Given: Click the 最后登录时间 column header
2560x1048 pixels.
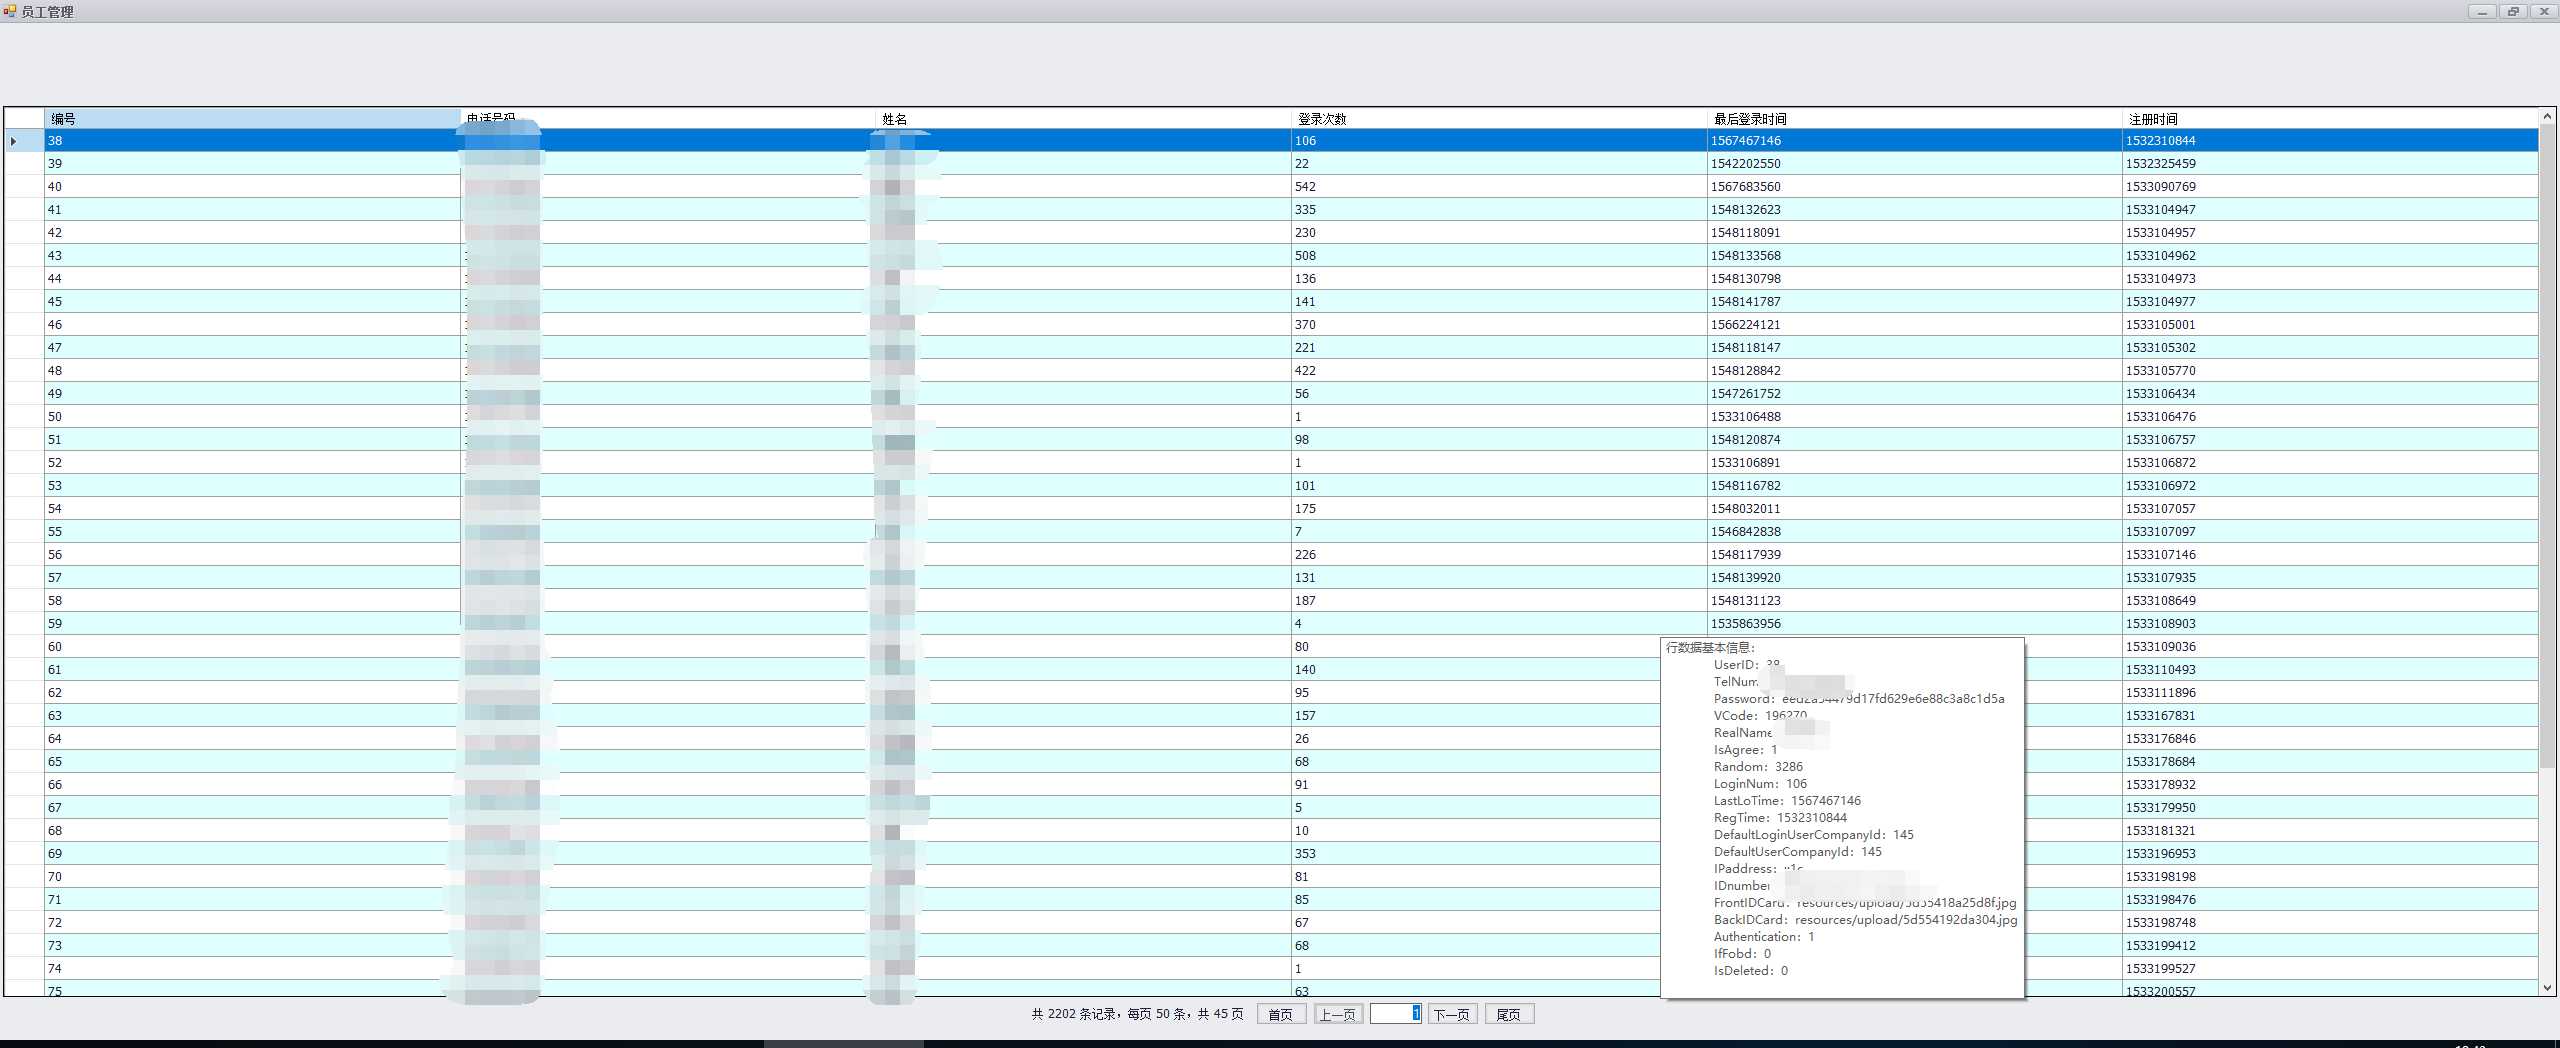Looking at the screenshot, I should (1914, 118).
